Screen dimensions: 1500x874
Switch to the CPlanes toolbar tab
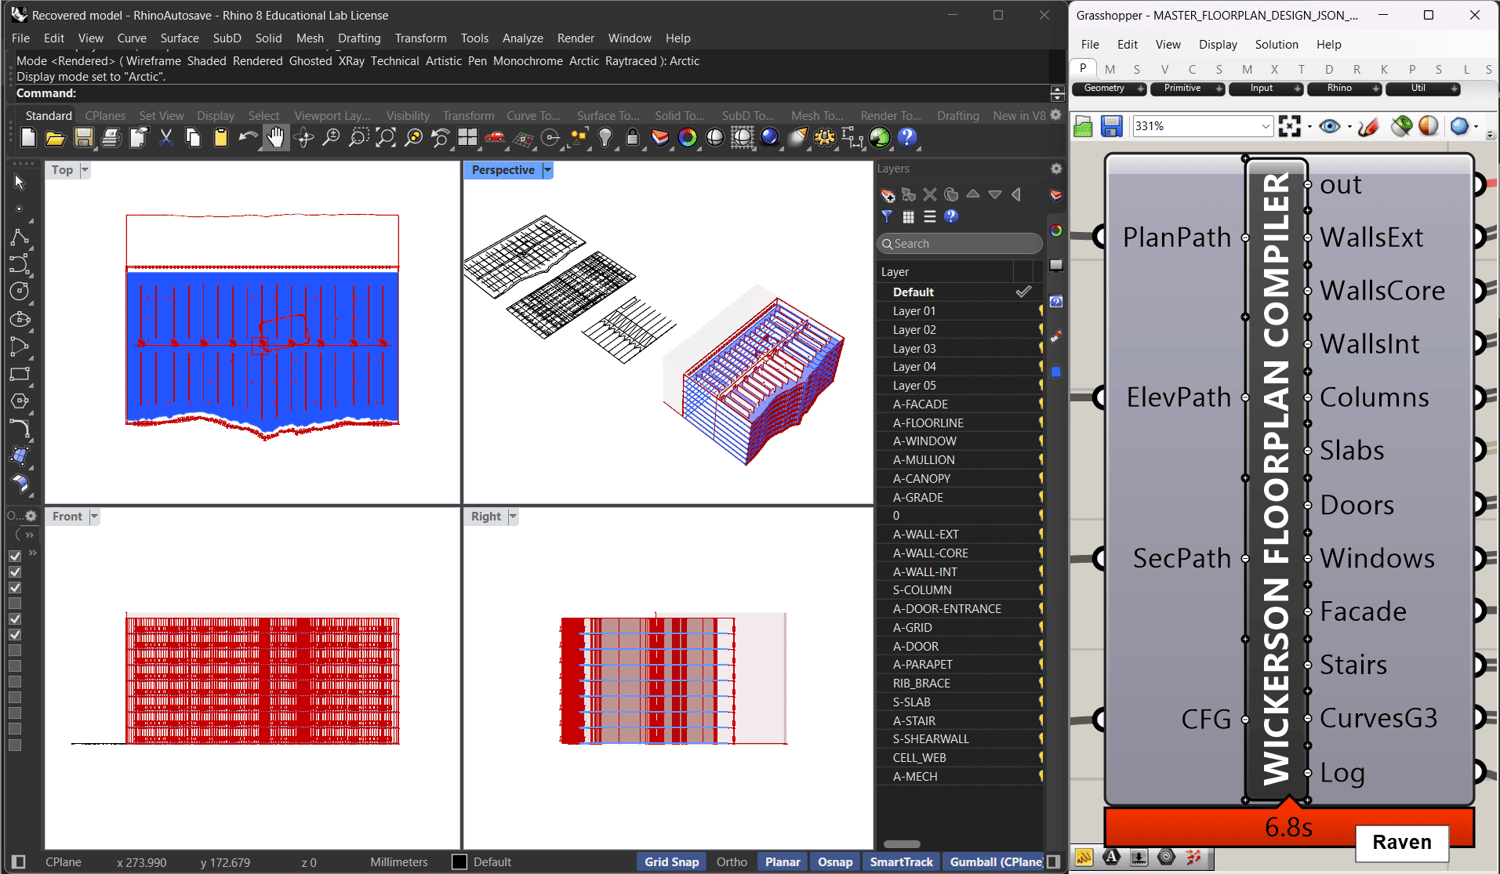pyautogui.click(x=105, y=115)
